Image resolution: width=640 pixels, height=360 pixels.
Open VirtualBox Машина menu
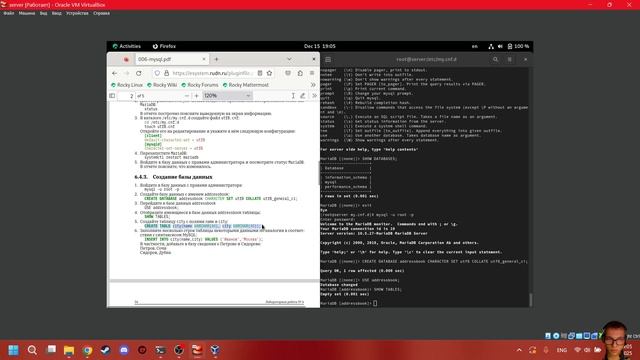[27, 13]
